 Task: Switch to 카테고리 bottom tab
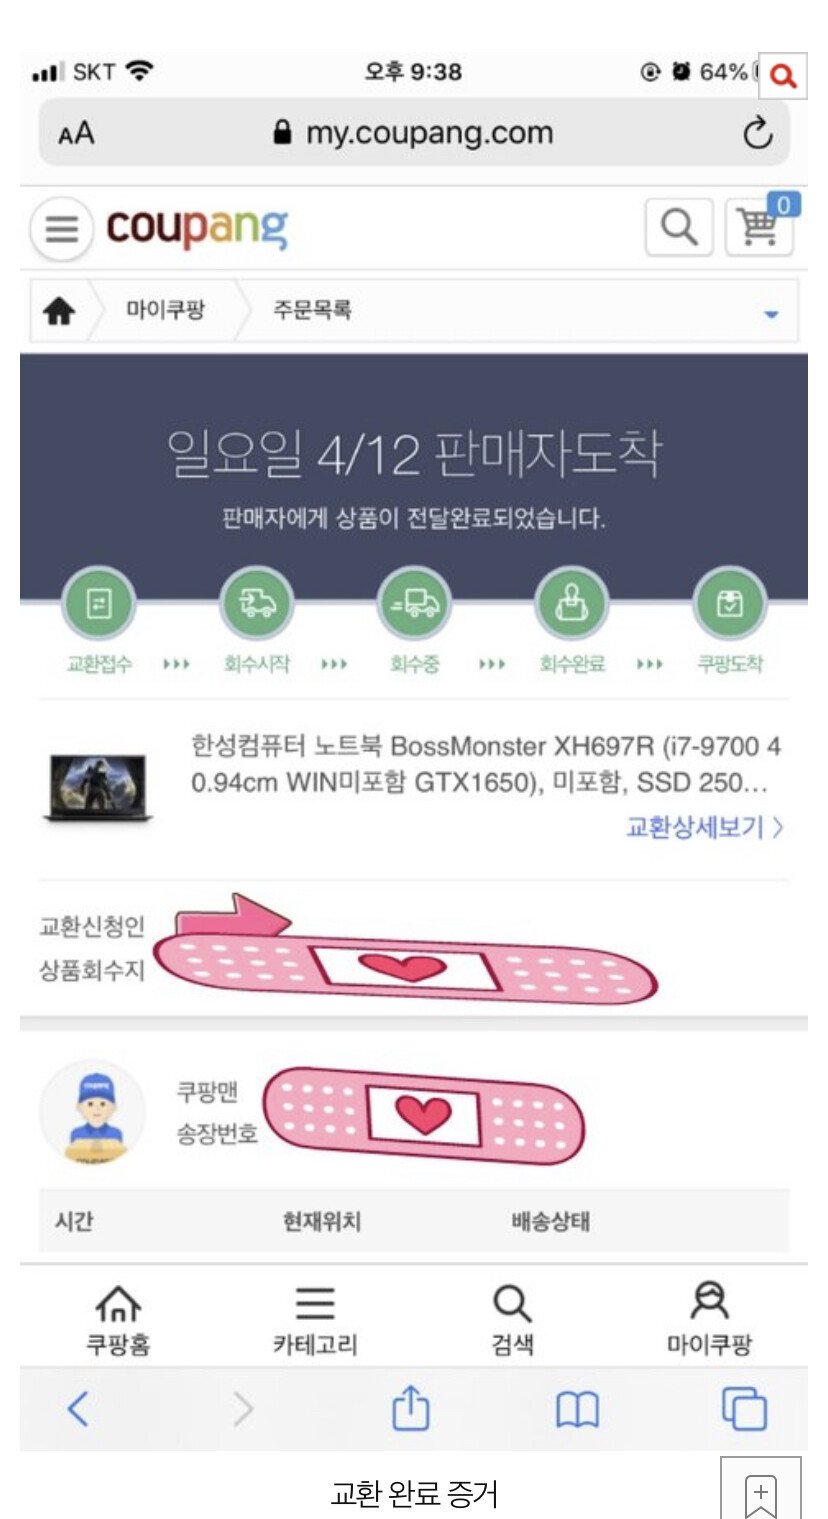coord(315,1320)
